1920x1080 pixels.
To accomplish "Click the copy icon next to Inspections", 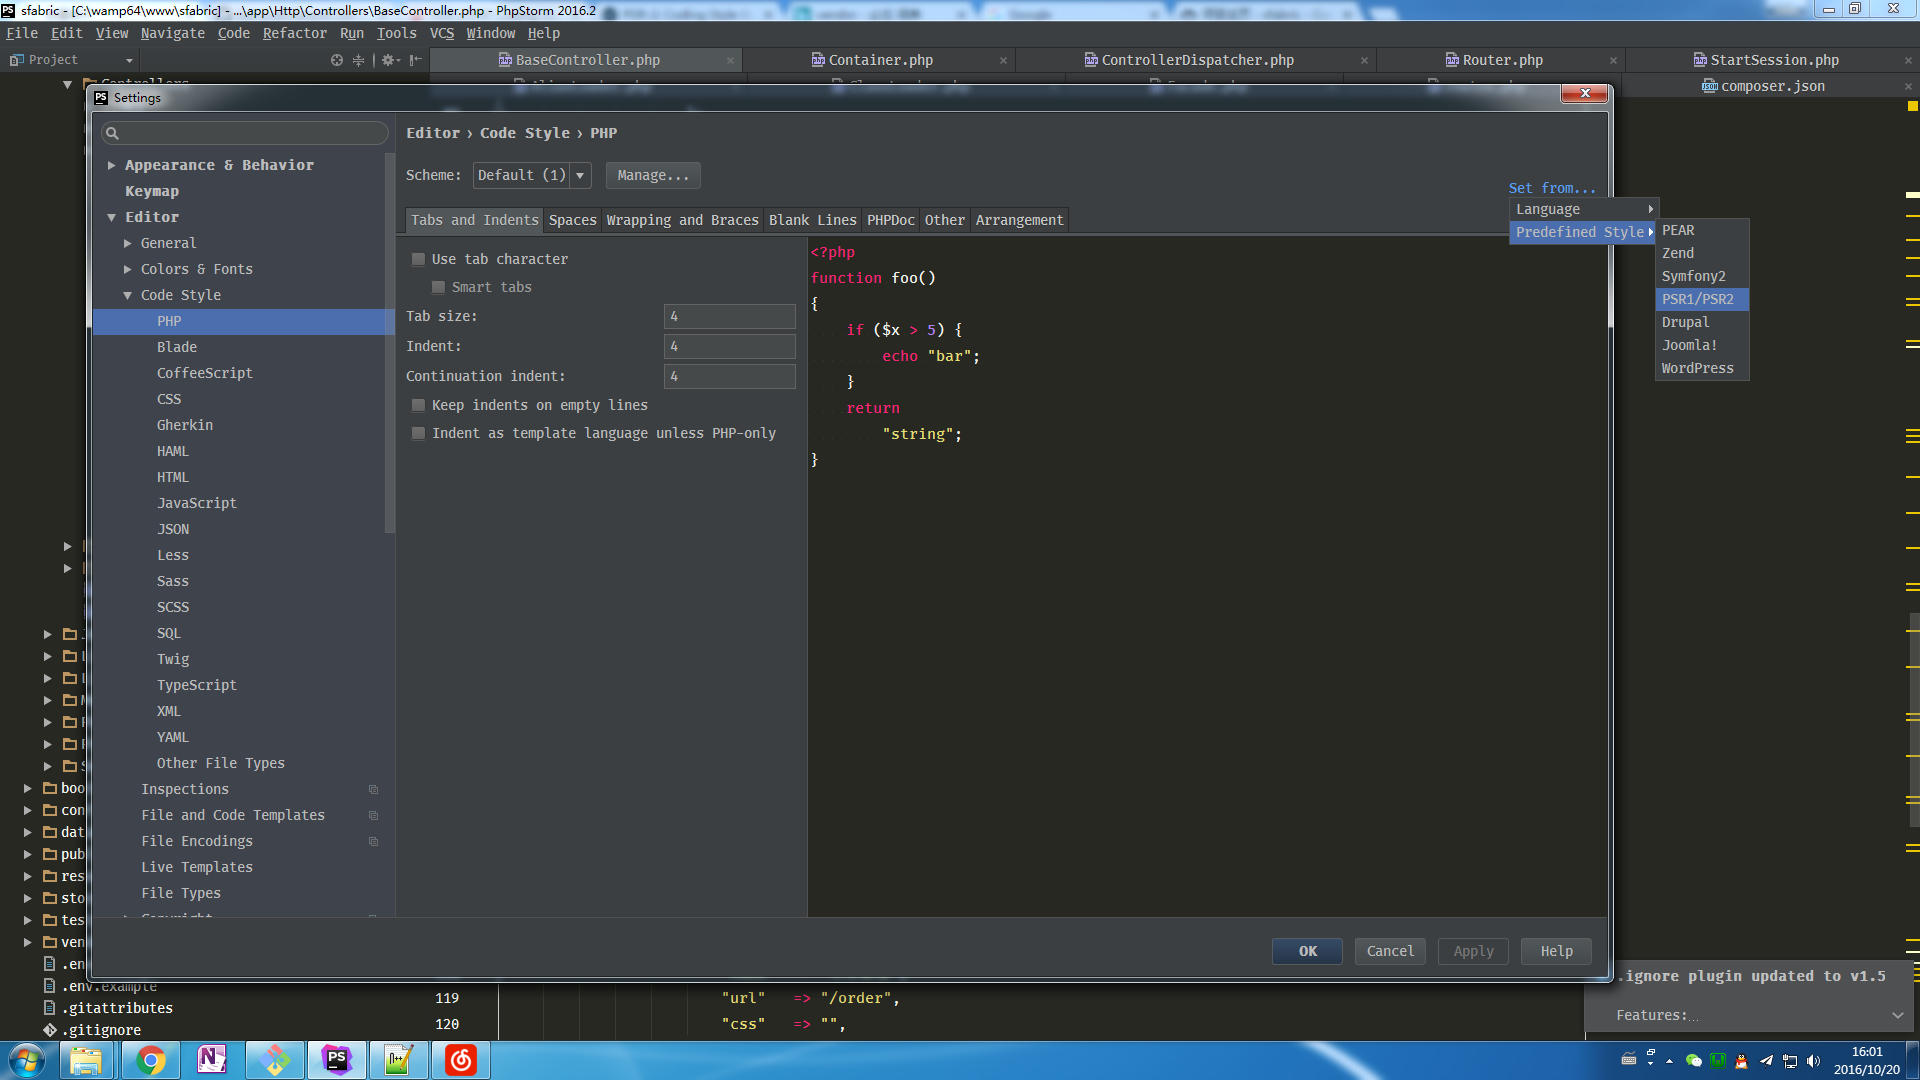I will pyautogui.click(x=373, y=790).
